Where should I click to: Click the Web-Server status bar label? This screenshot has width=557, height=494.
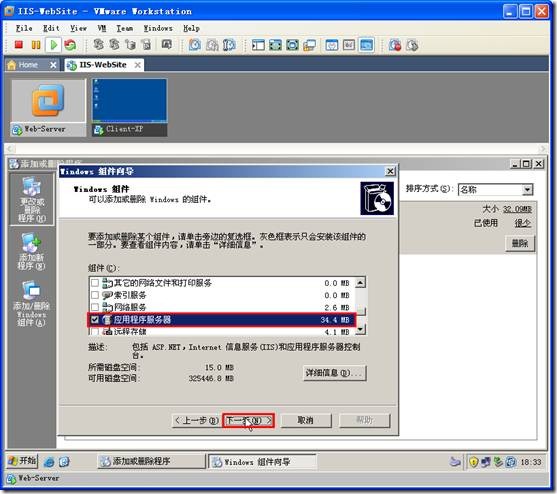(39, 478)
